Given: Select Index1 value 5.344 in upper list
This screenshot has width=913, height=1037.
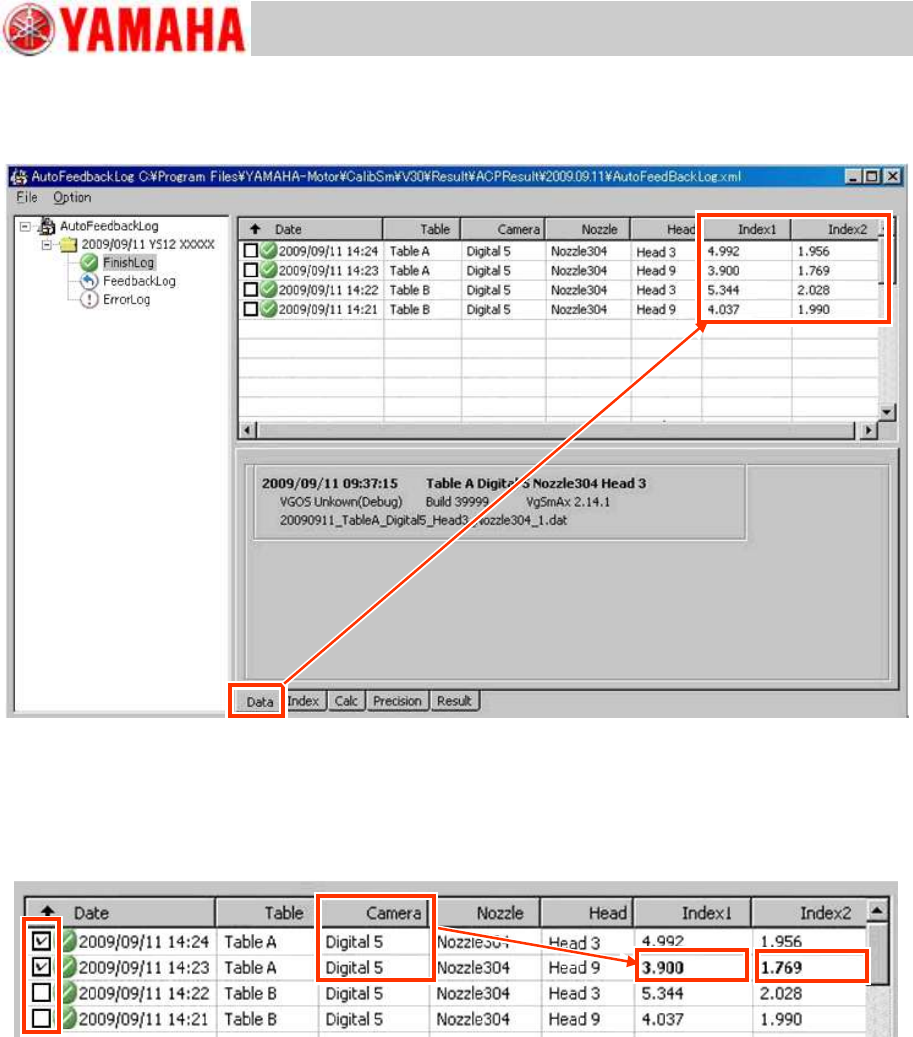Looking at the screenshot, I should (x=723, y=290).
